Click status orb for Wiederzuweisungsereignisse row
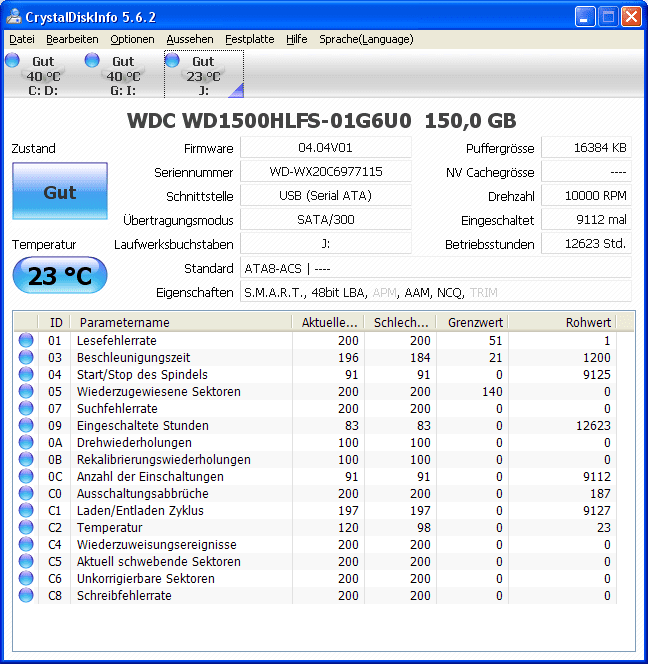The width and height of the screenshot is (648, 664). (x=26, y=544)
